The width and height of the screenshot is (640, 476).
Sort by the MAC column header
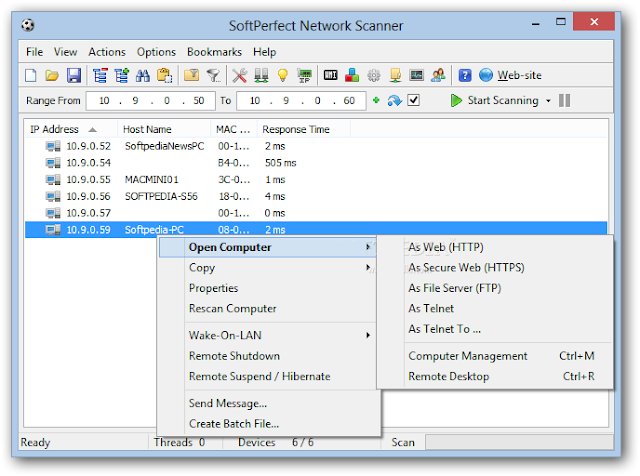click(x=234, y=129)
